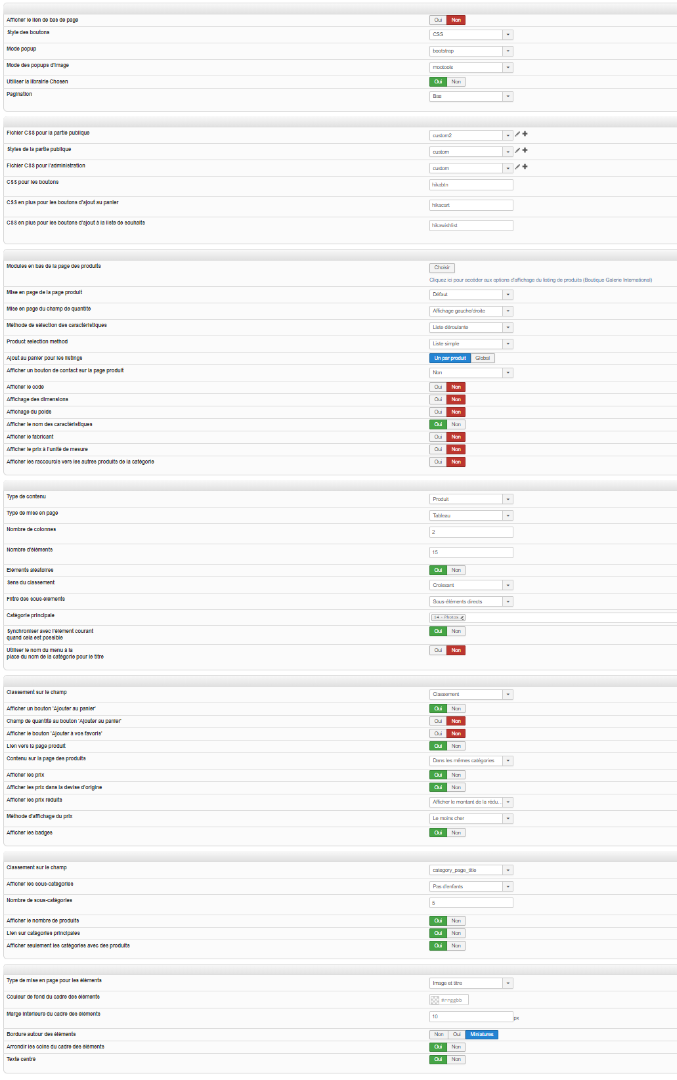Turn off Arrondir les coins du cadre
677x1080 pixels.
pyautogui.click(x=456, y=1047)
